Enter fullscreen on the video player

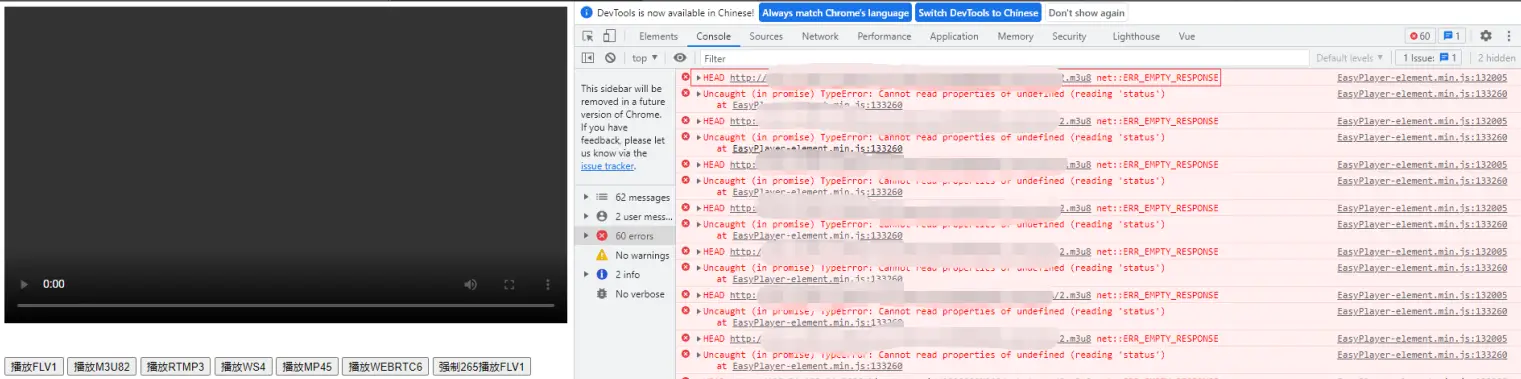click(x=509, y=284)
